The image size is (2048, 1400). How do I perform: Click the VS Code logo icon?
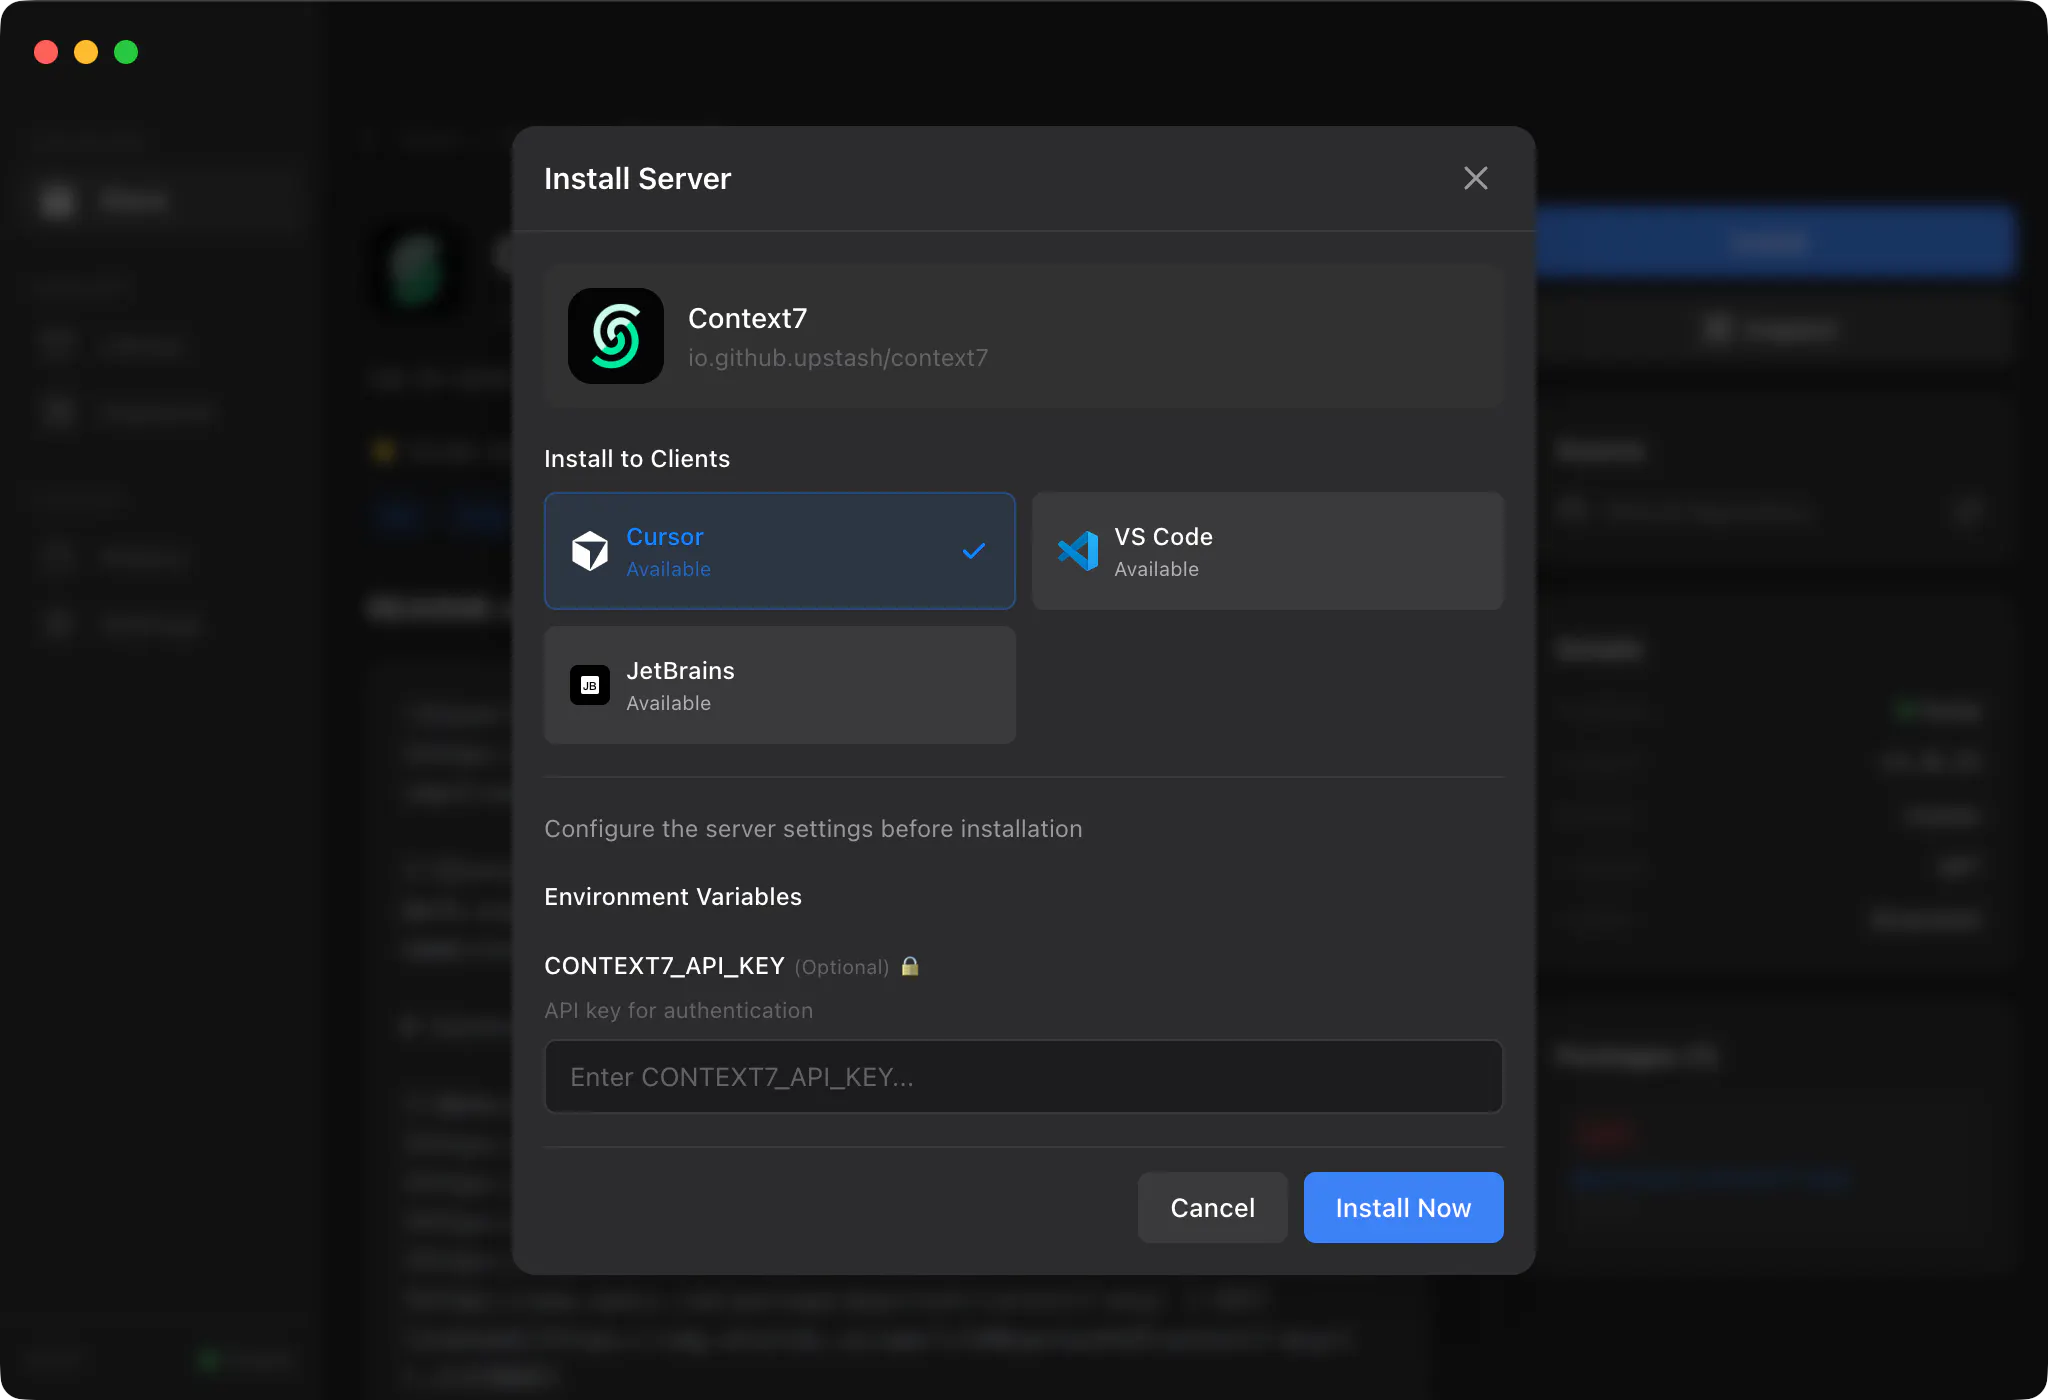pyautogui.click(x=1078, y=551)
